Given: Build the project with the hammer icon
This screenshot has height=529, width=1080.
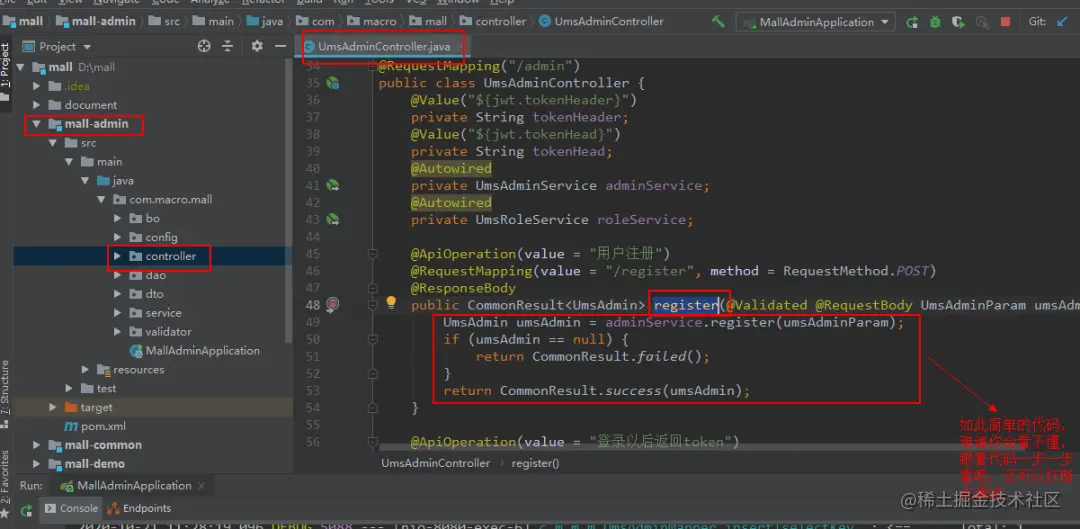Looking at the screenshot, I should (x=718, y=21).
